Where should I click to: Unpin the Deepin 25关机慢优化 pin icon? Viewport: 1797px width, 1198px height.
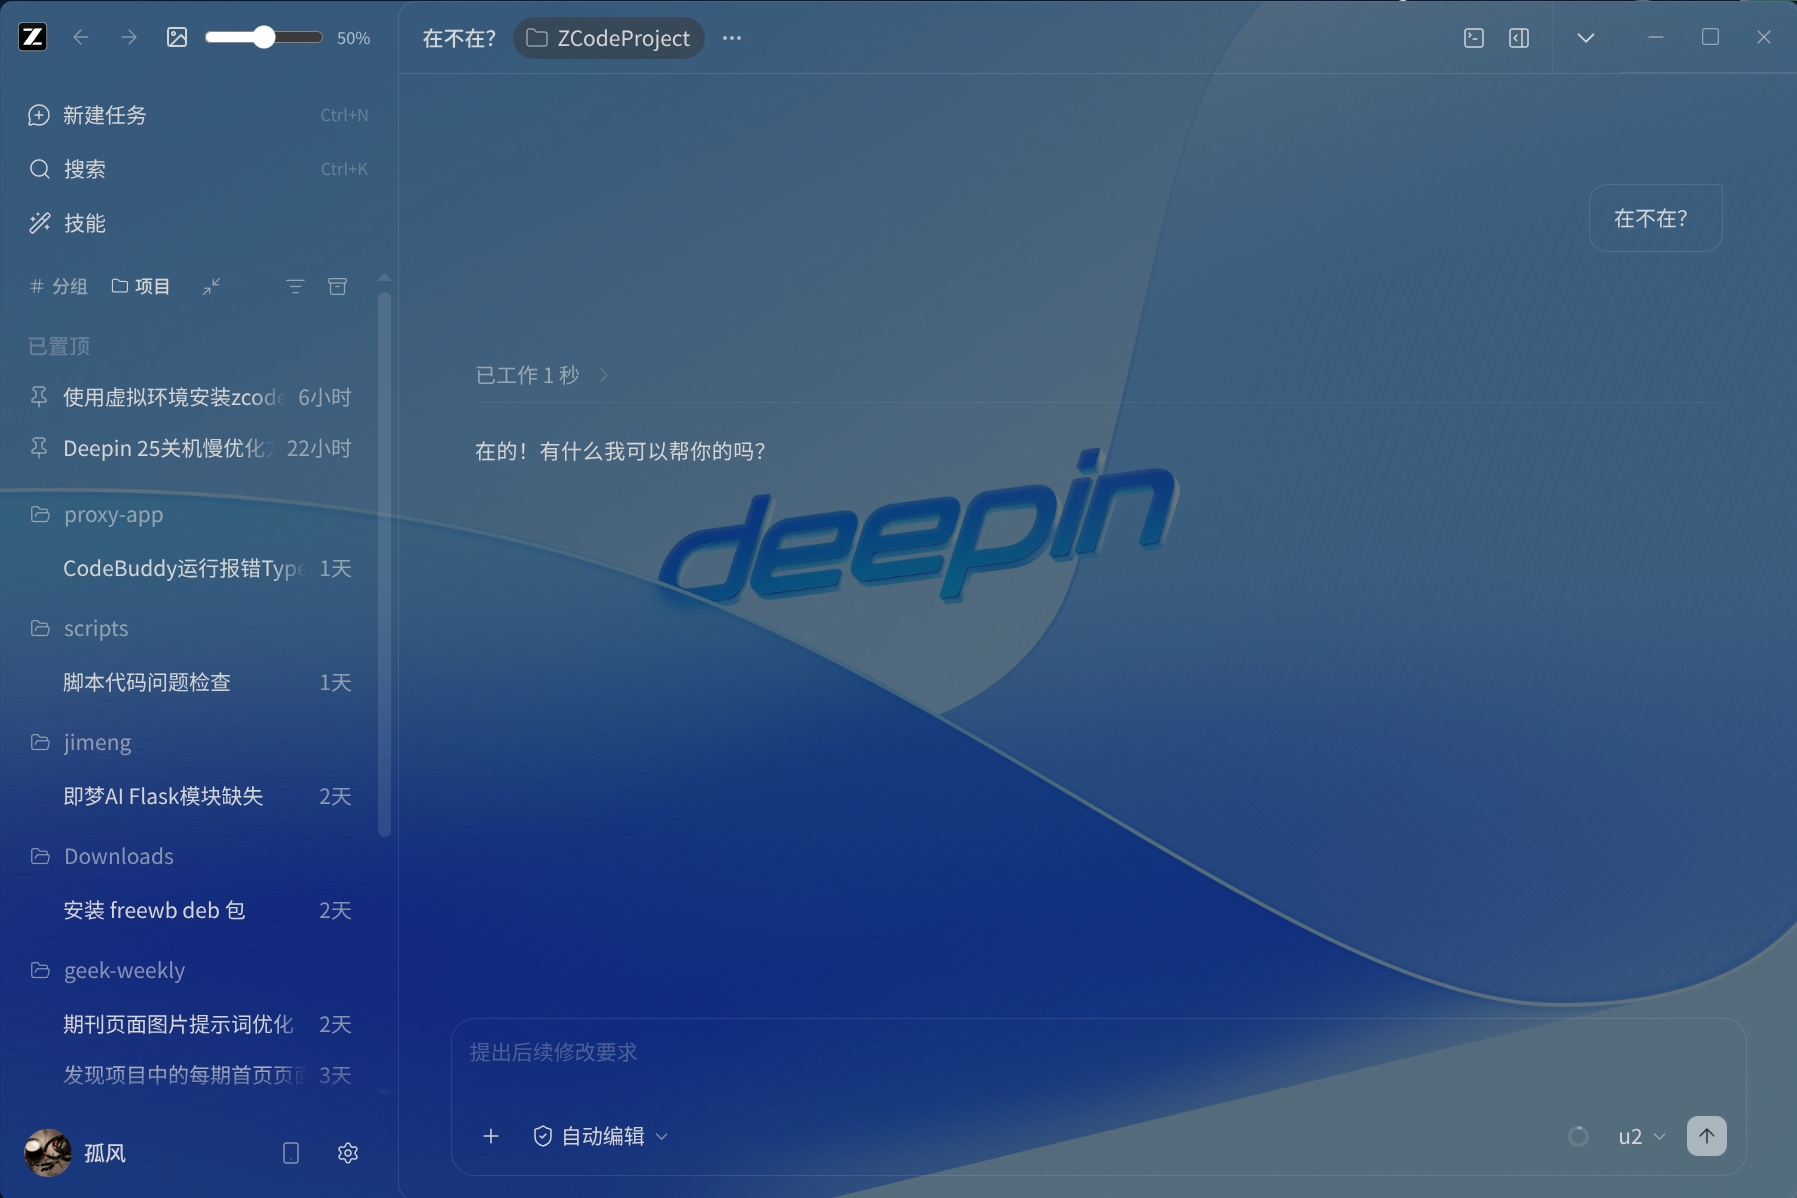pyautogui.click(x=39, y=448)
